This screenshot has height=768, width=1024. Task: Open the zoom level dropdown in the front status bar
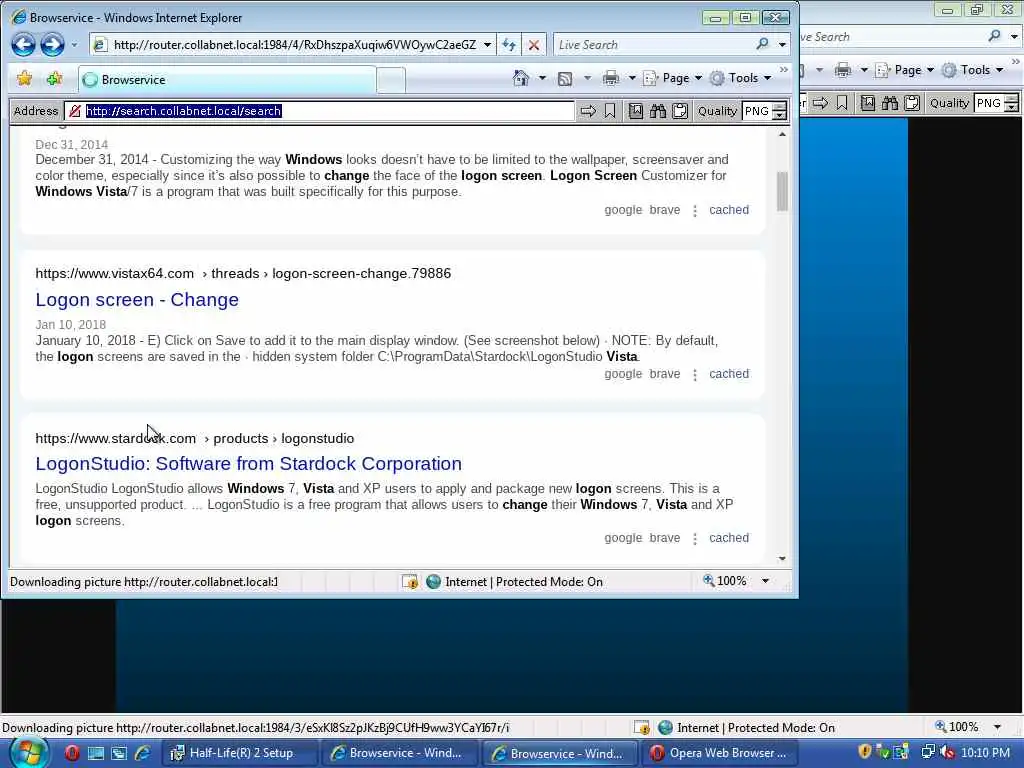point(765,581)
